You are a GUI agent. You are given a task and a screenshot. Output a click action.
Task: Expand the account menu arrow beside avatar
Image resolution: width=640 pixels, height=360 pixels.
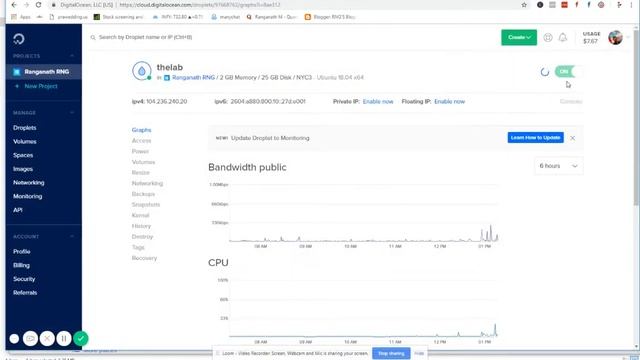click(x=628, y=38)
